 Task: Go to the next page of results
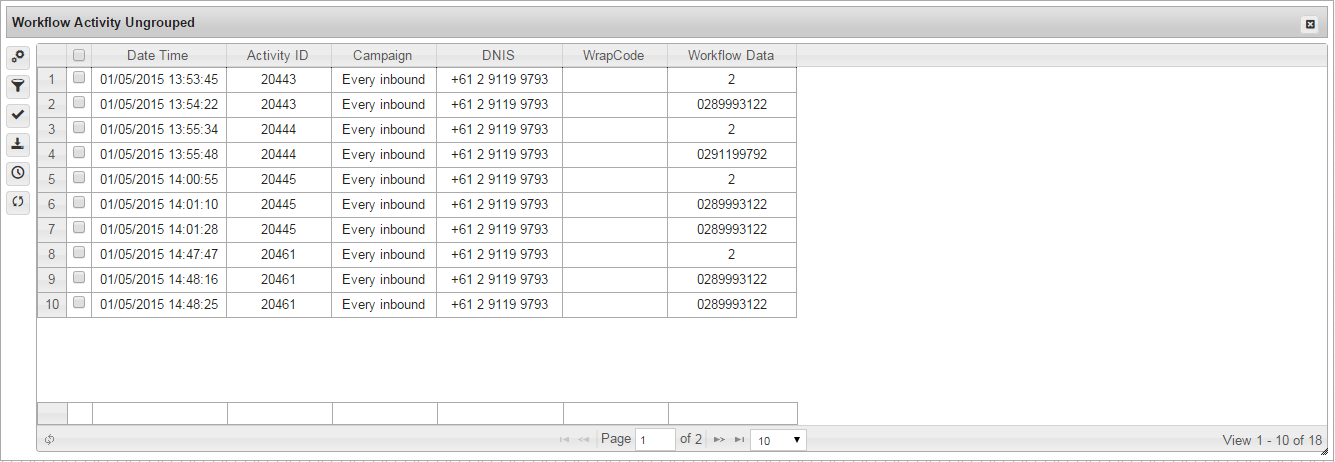pos(719,440)
